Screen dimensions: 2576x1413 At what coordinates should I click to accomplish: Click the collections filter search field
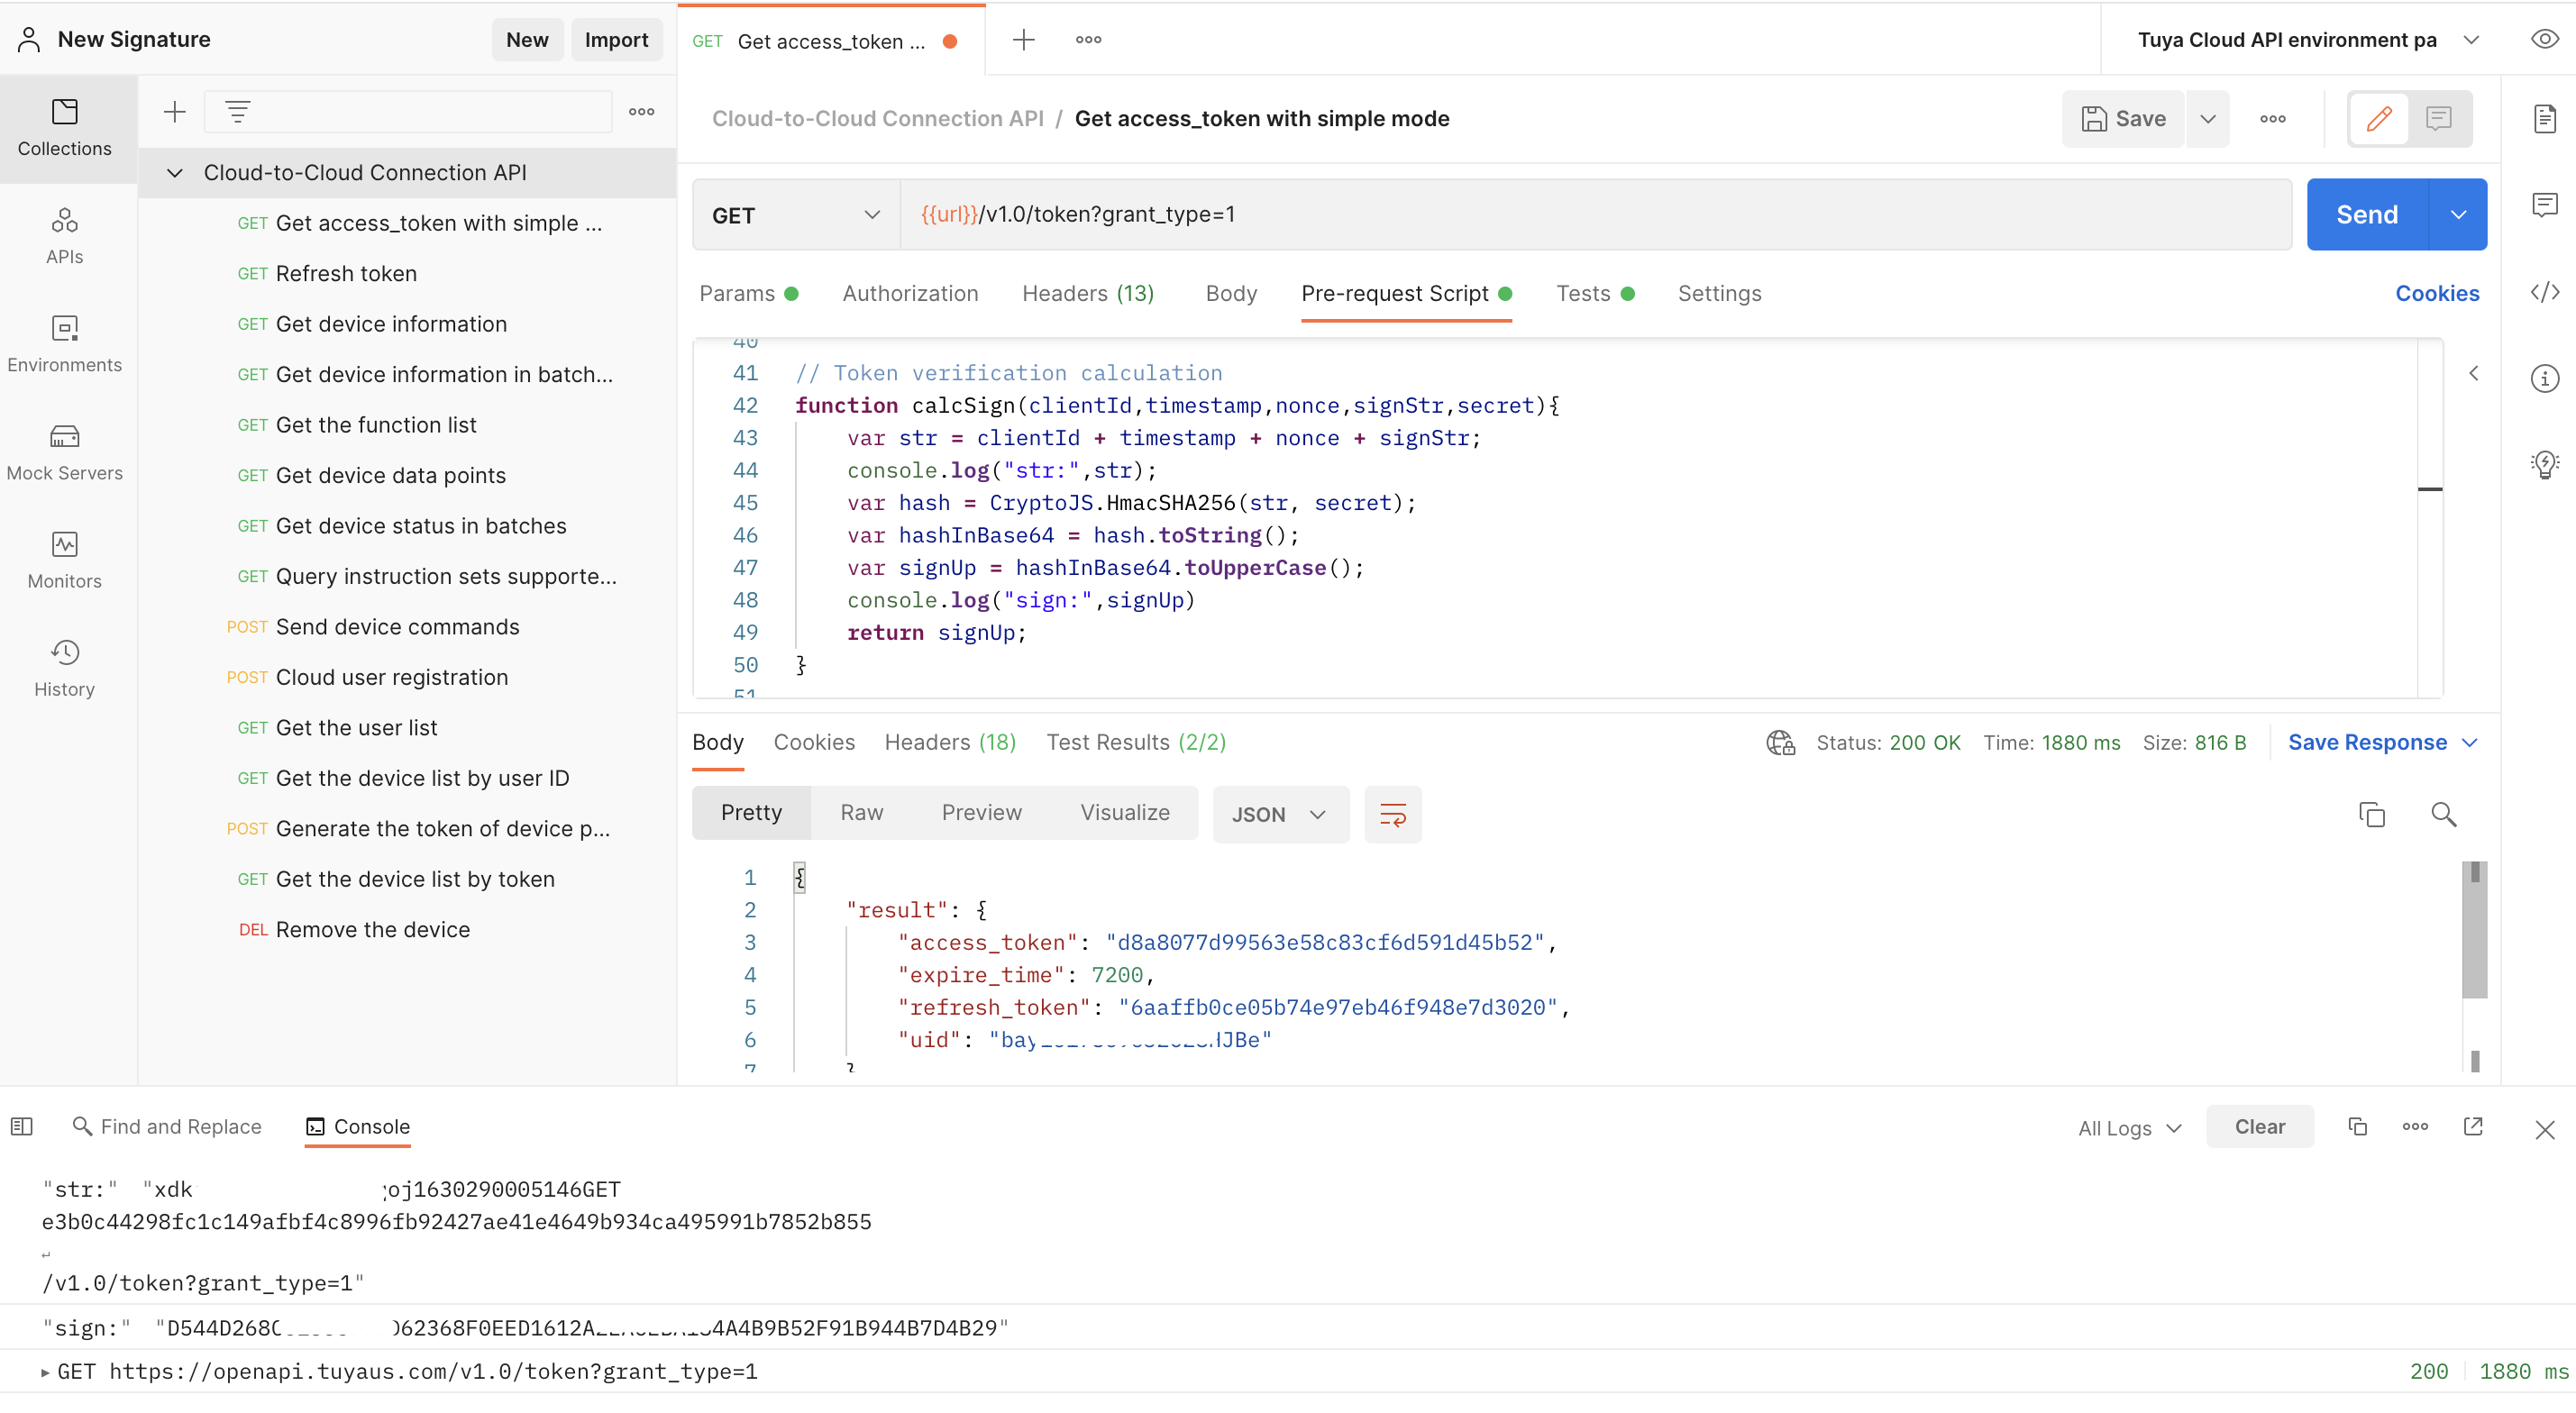[x=408, y=112]
